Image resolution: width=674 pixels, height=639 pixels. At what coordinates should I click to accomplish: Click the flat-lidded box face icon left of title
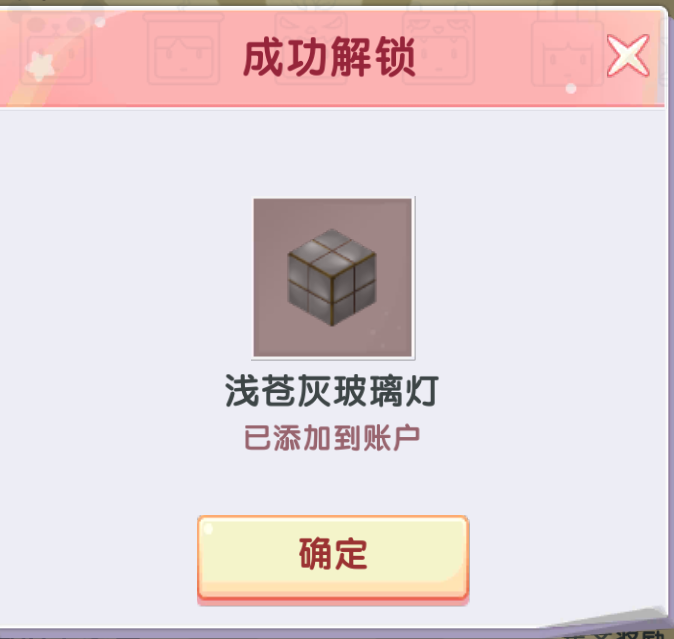click(184, 48)
